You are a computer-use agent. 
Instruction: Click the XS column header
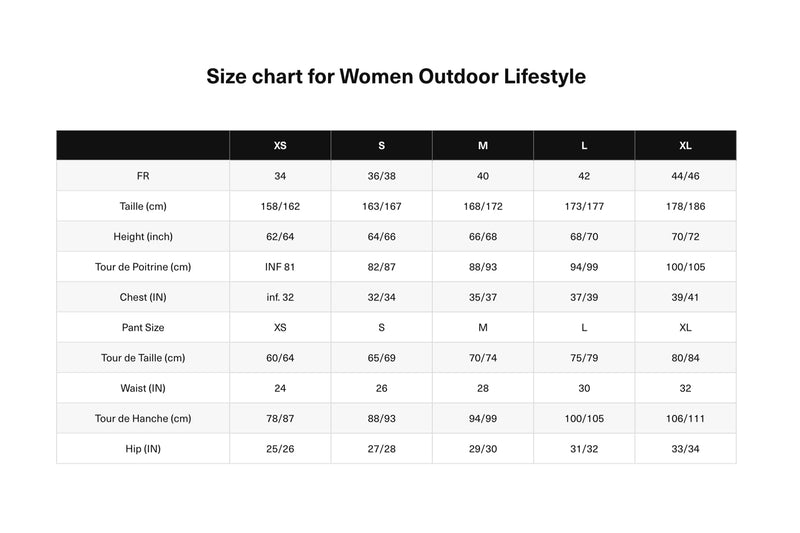tap(280, 145)
